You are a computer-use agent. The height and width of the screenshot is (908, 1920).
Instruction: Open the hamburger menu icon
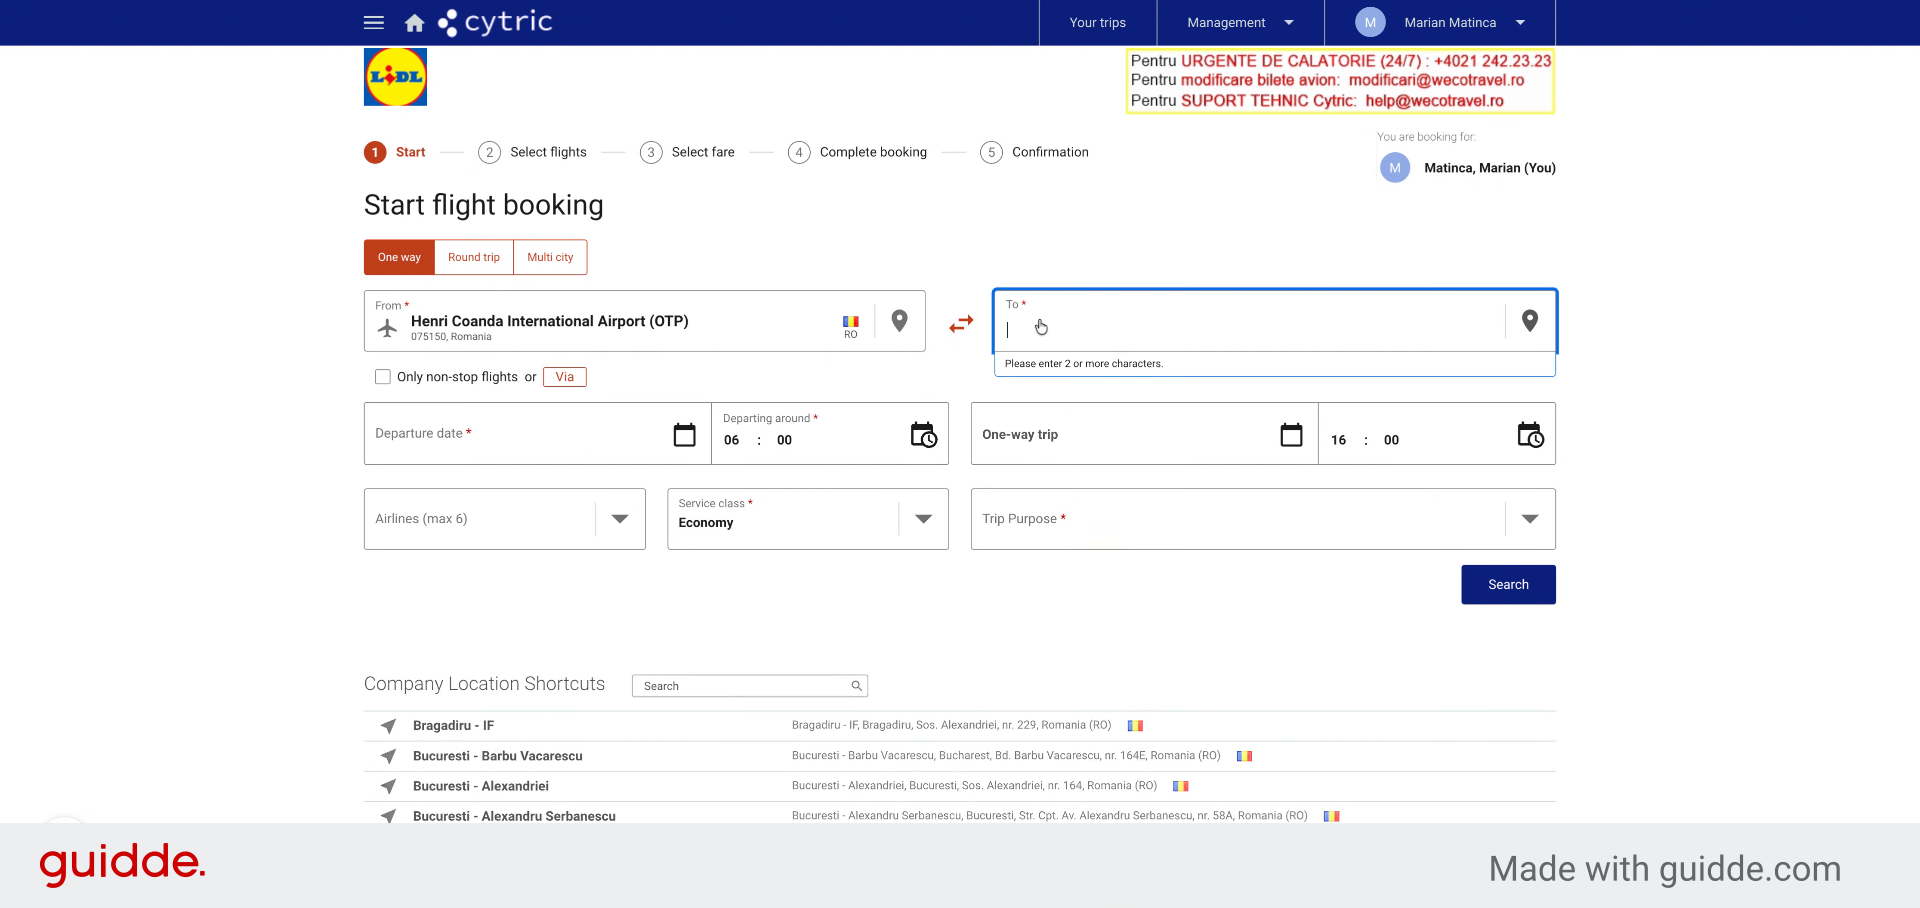point(374,22)
